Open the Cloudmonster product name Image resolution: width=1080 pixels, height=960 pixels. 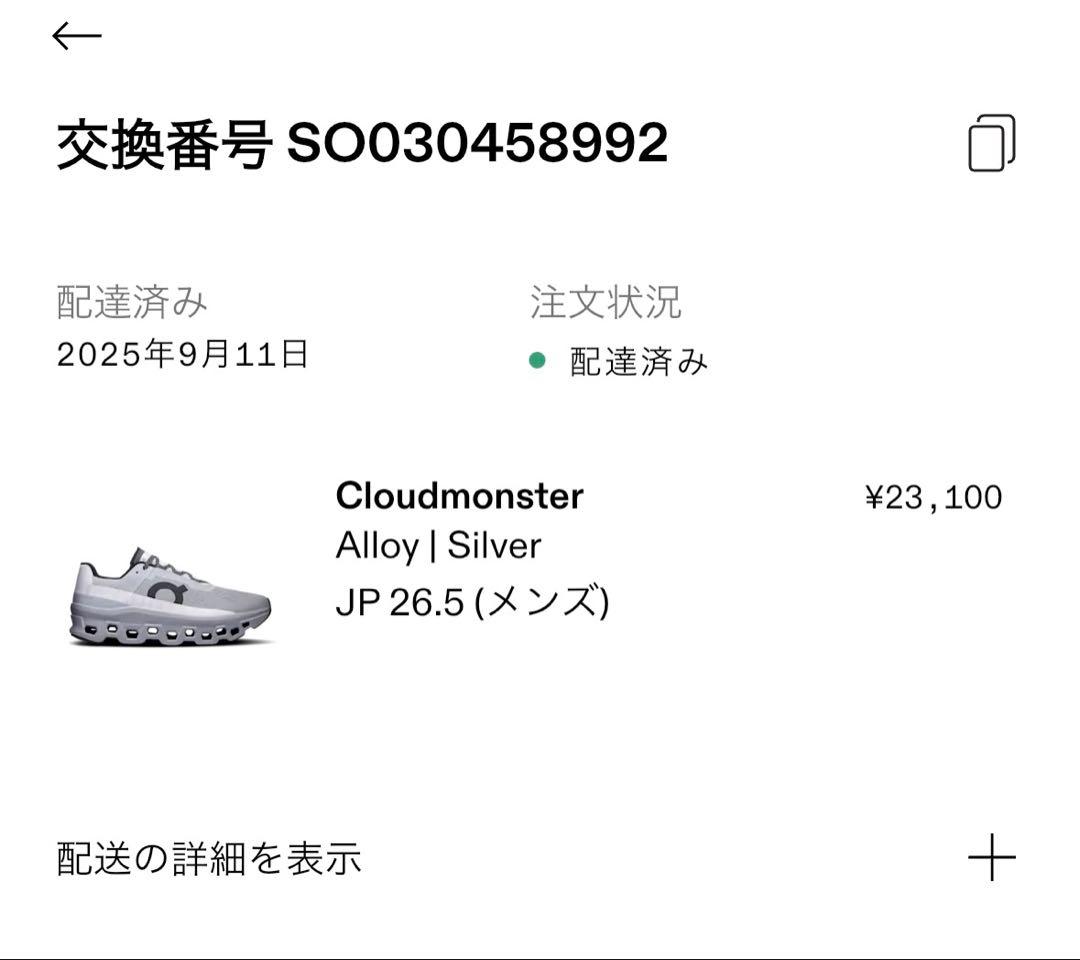pyautogui.click(x=459, y=496)
